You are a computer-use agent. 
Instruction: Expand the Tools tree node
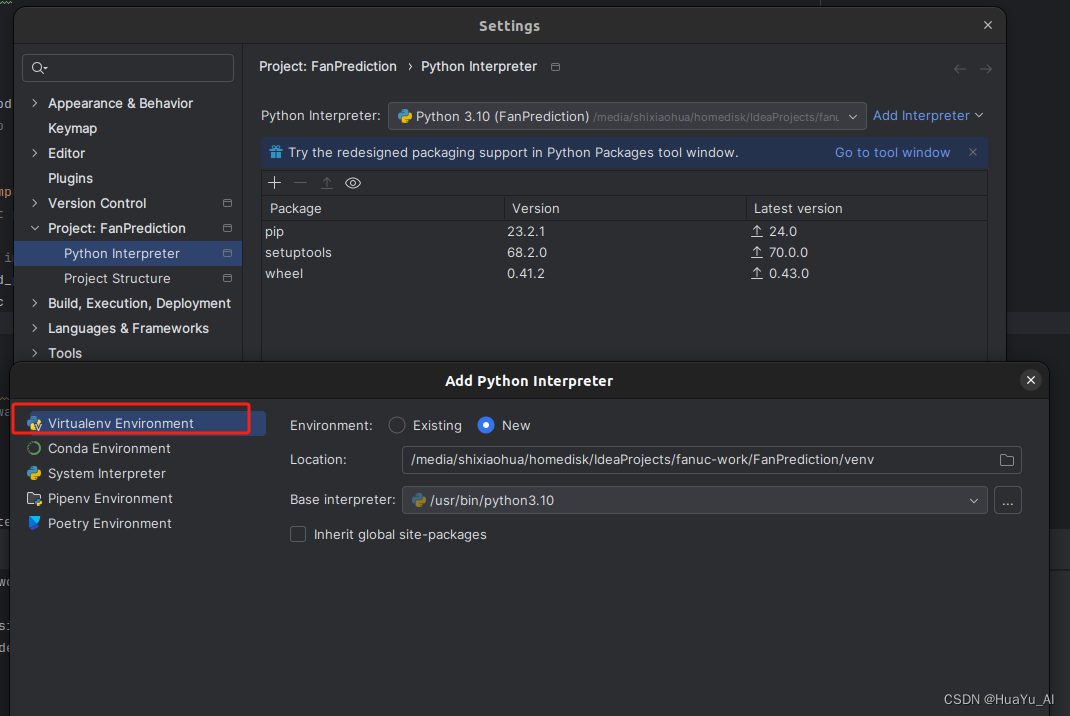click(35, 353)
